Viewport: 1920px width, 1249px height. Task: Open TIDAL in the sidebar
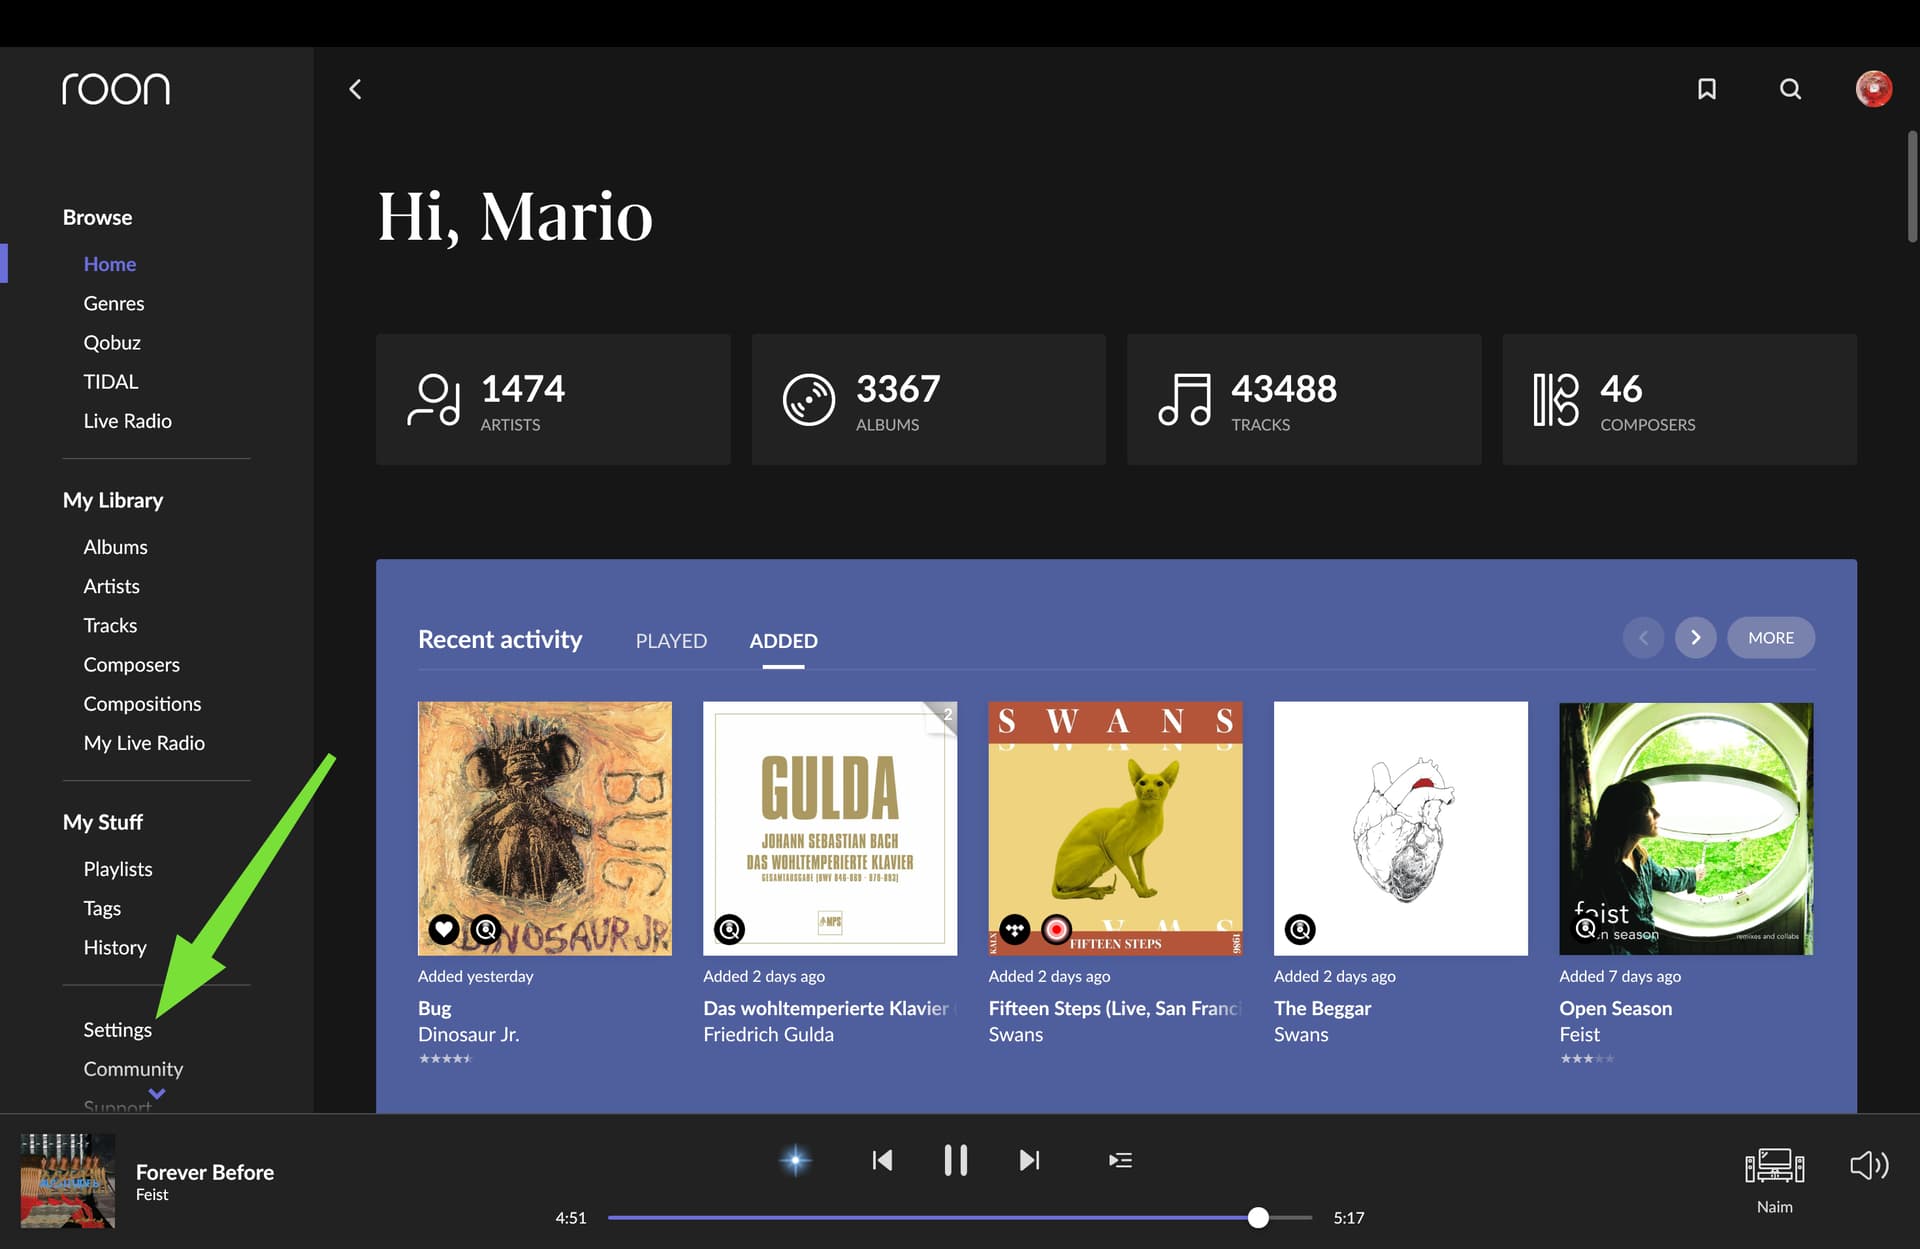(111, 381)
